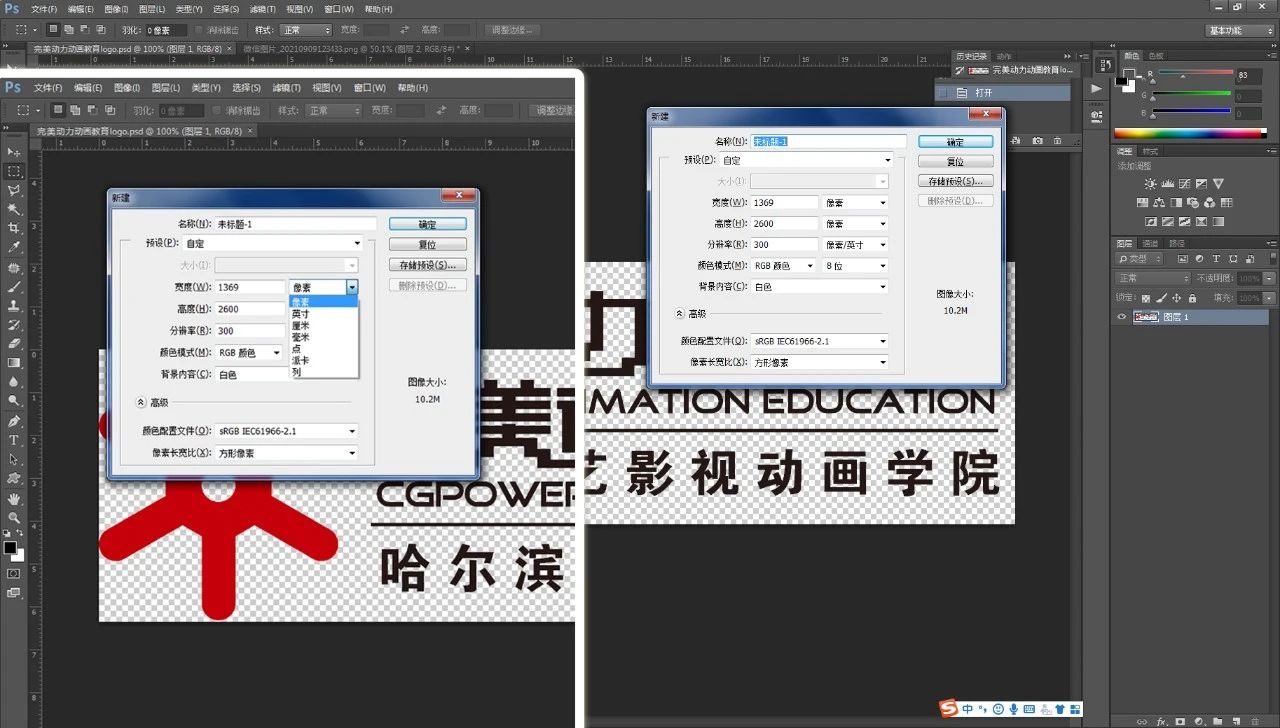Screen dimensions: 1280x728
Task: Switch to the 通道 panel tab
Action: point(1151,243)
